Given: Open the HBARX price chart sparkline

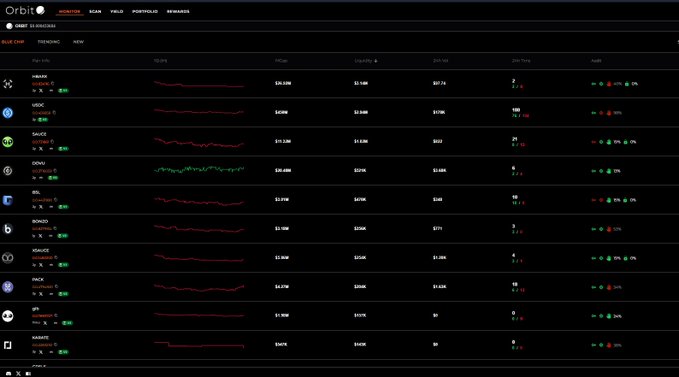Looking at the screenshot, I should point(199,84).
